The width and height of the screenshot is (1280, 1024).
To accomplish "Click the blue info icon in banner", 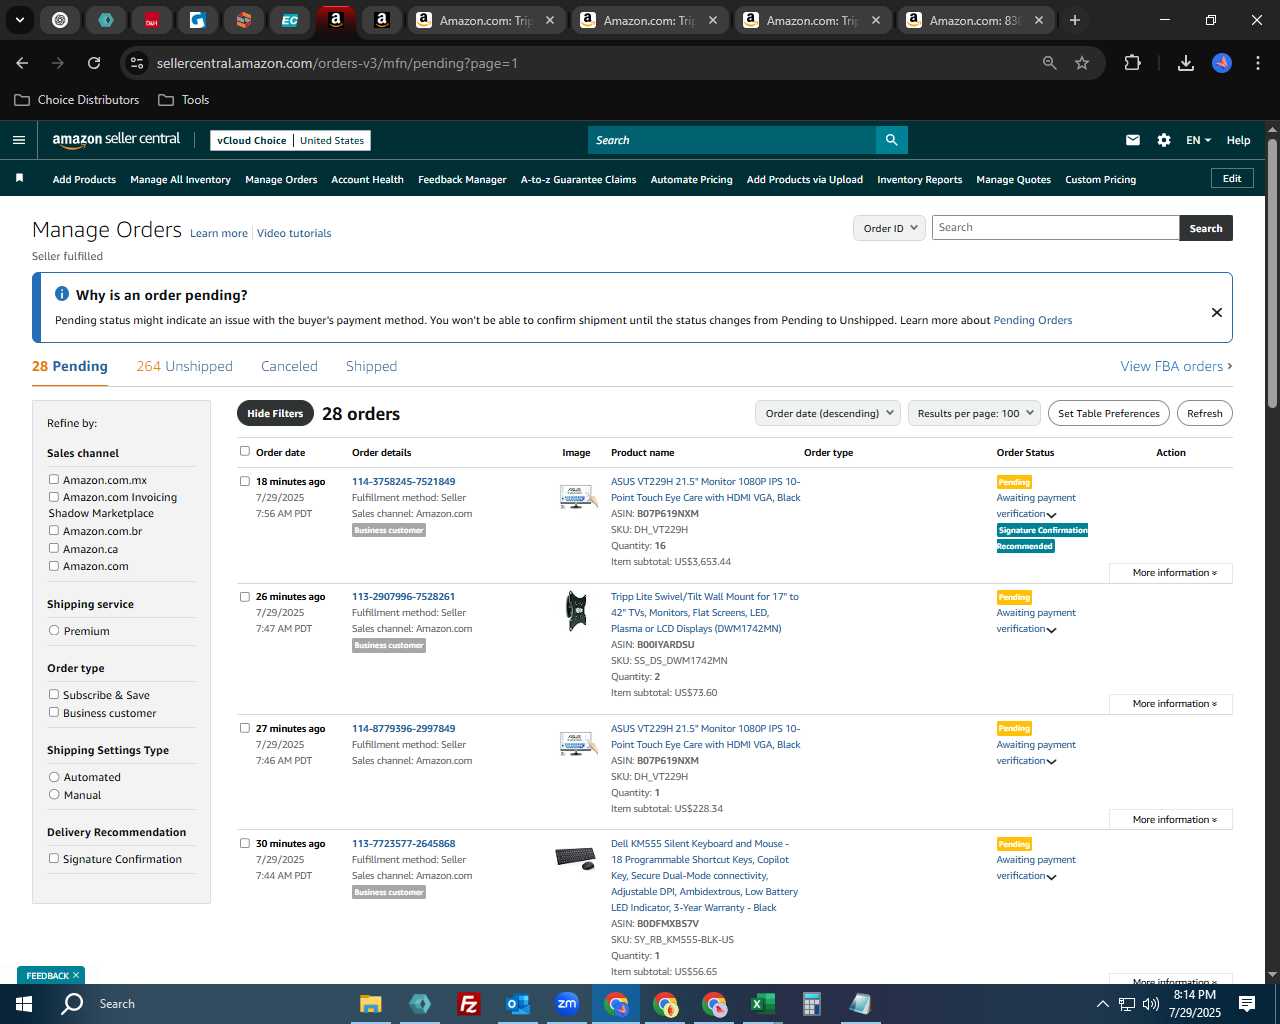I will click(x=62, y=294).
